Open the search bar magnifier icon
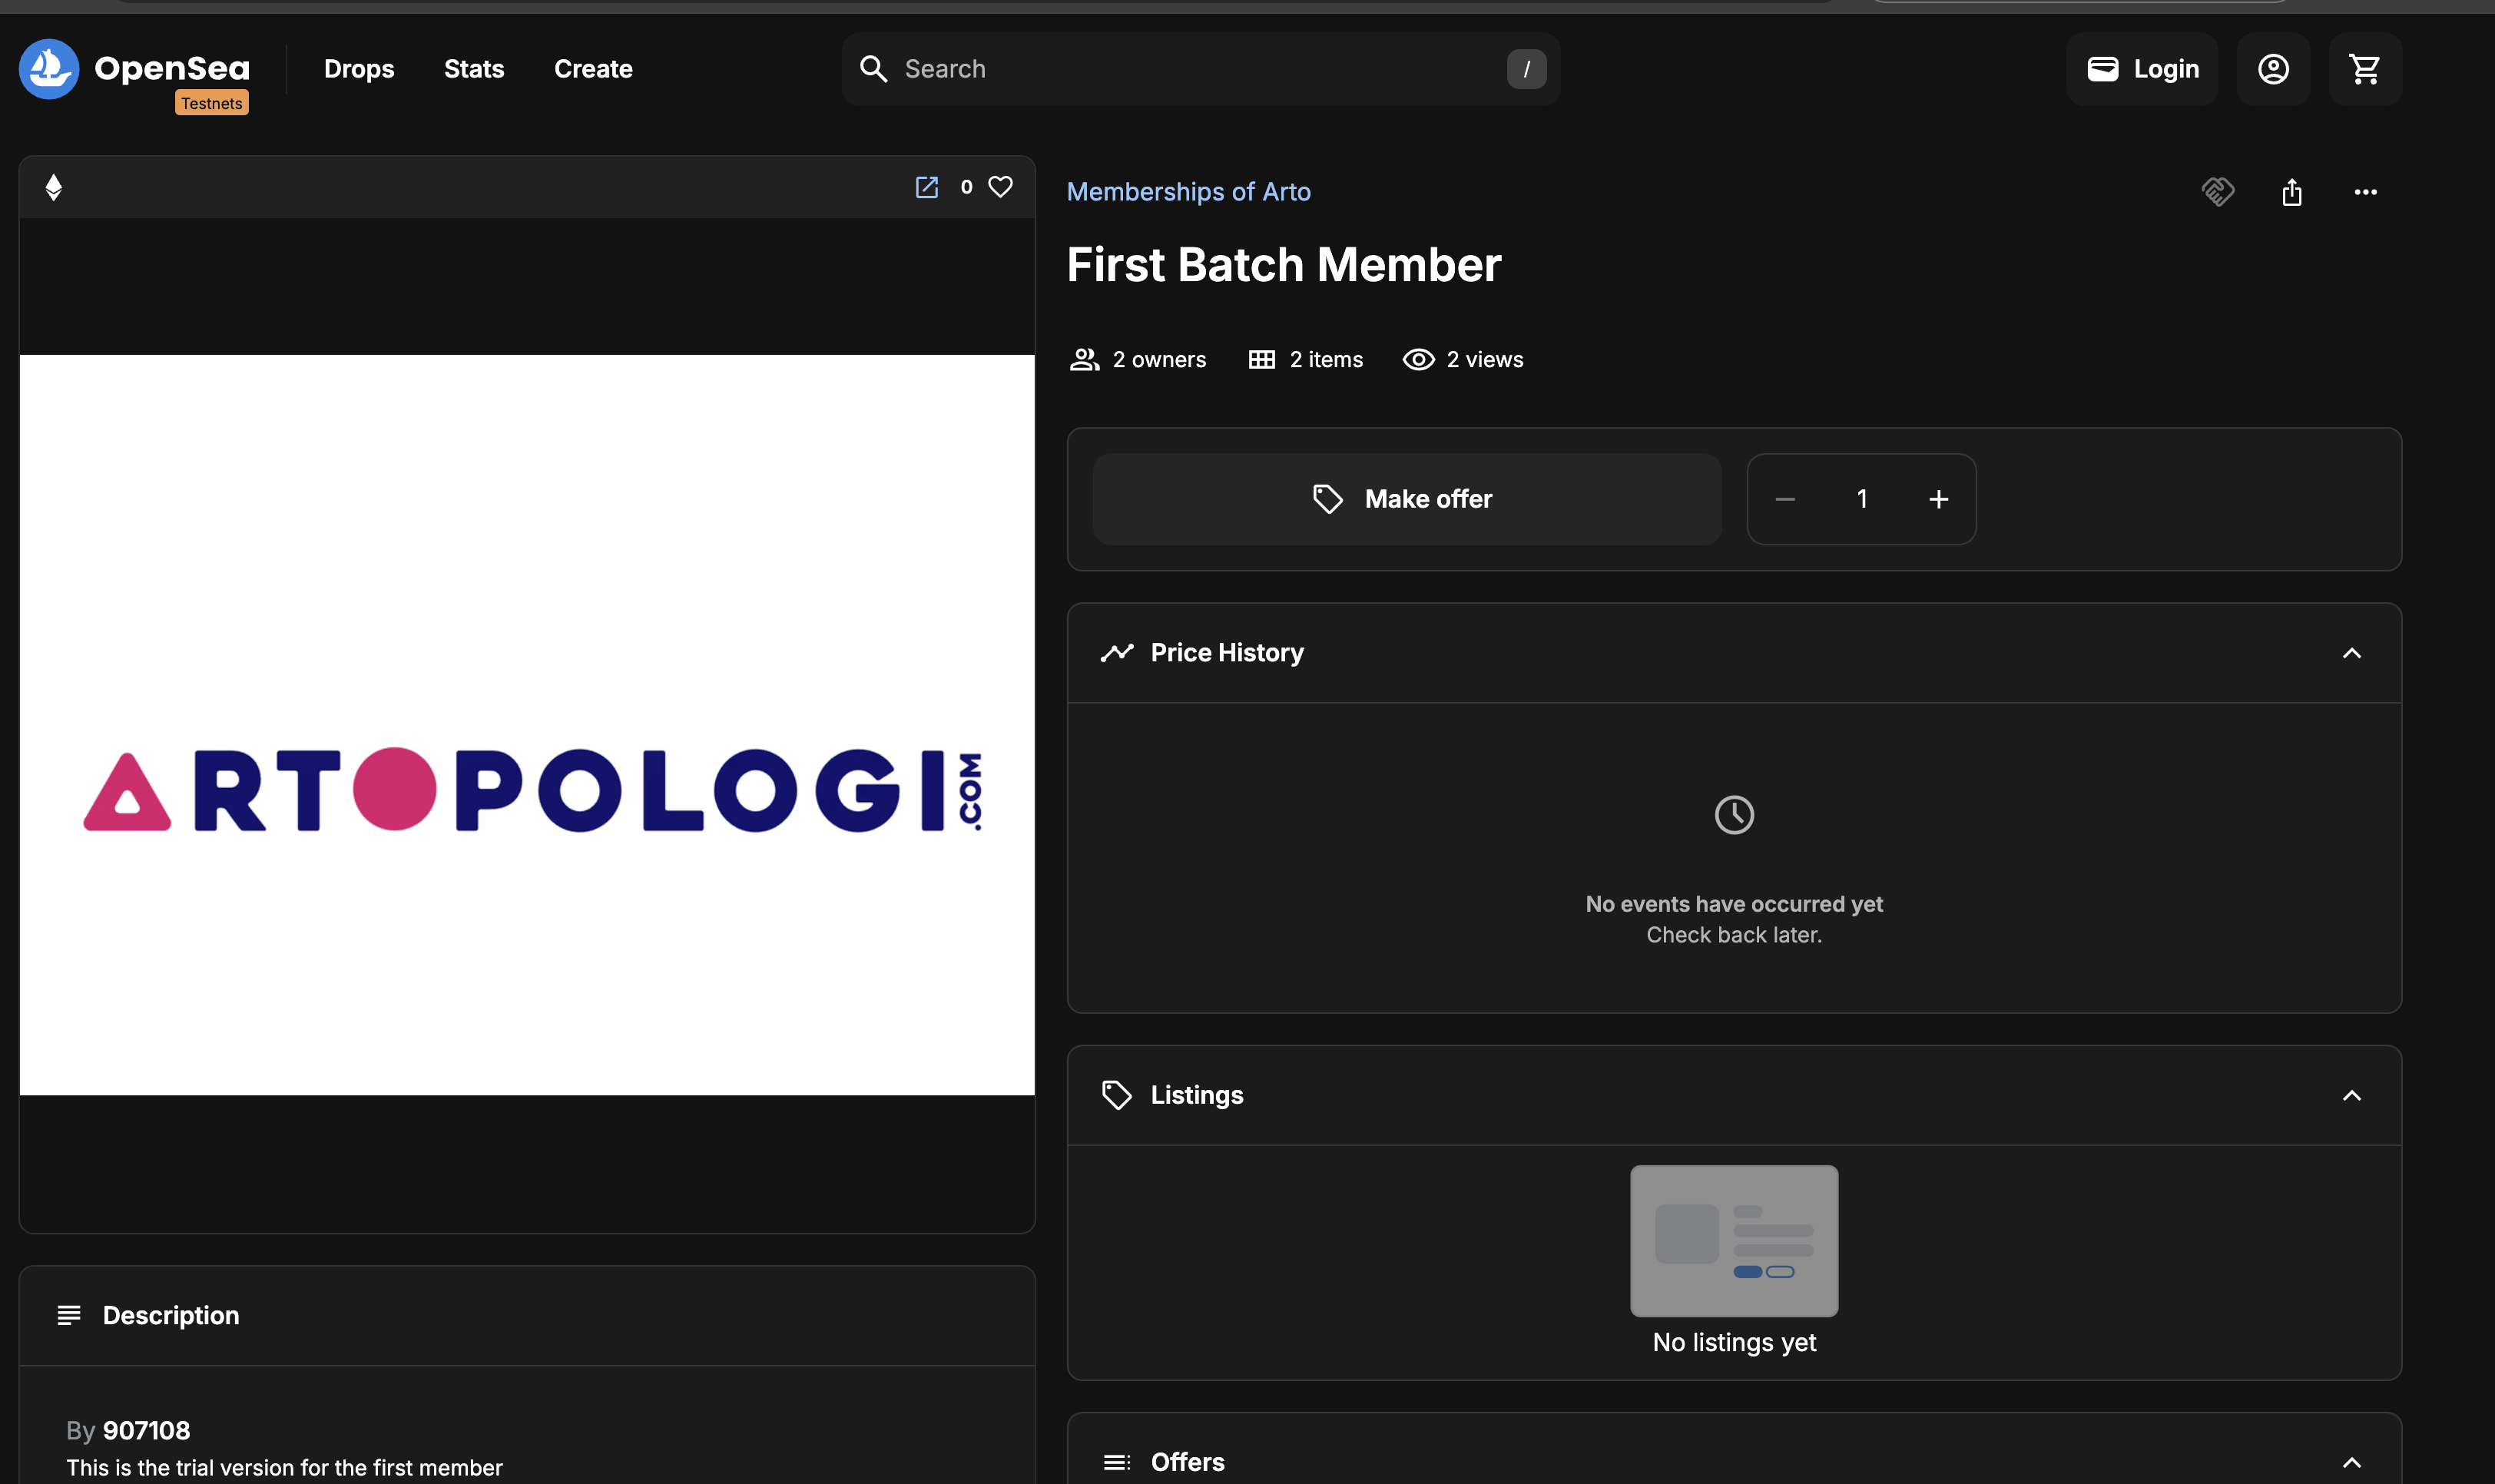Screen dimensions: 2495x1484 click(873, 68)
